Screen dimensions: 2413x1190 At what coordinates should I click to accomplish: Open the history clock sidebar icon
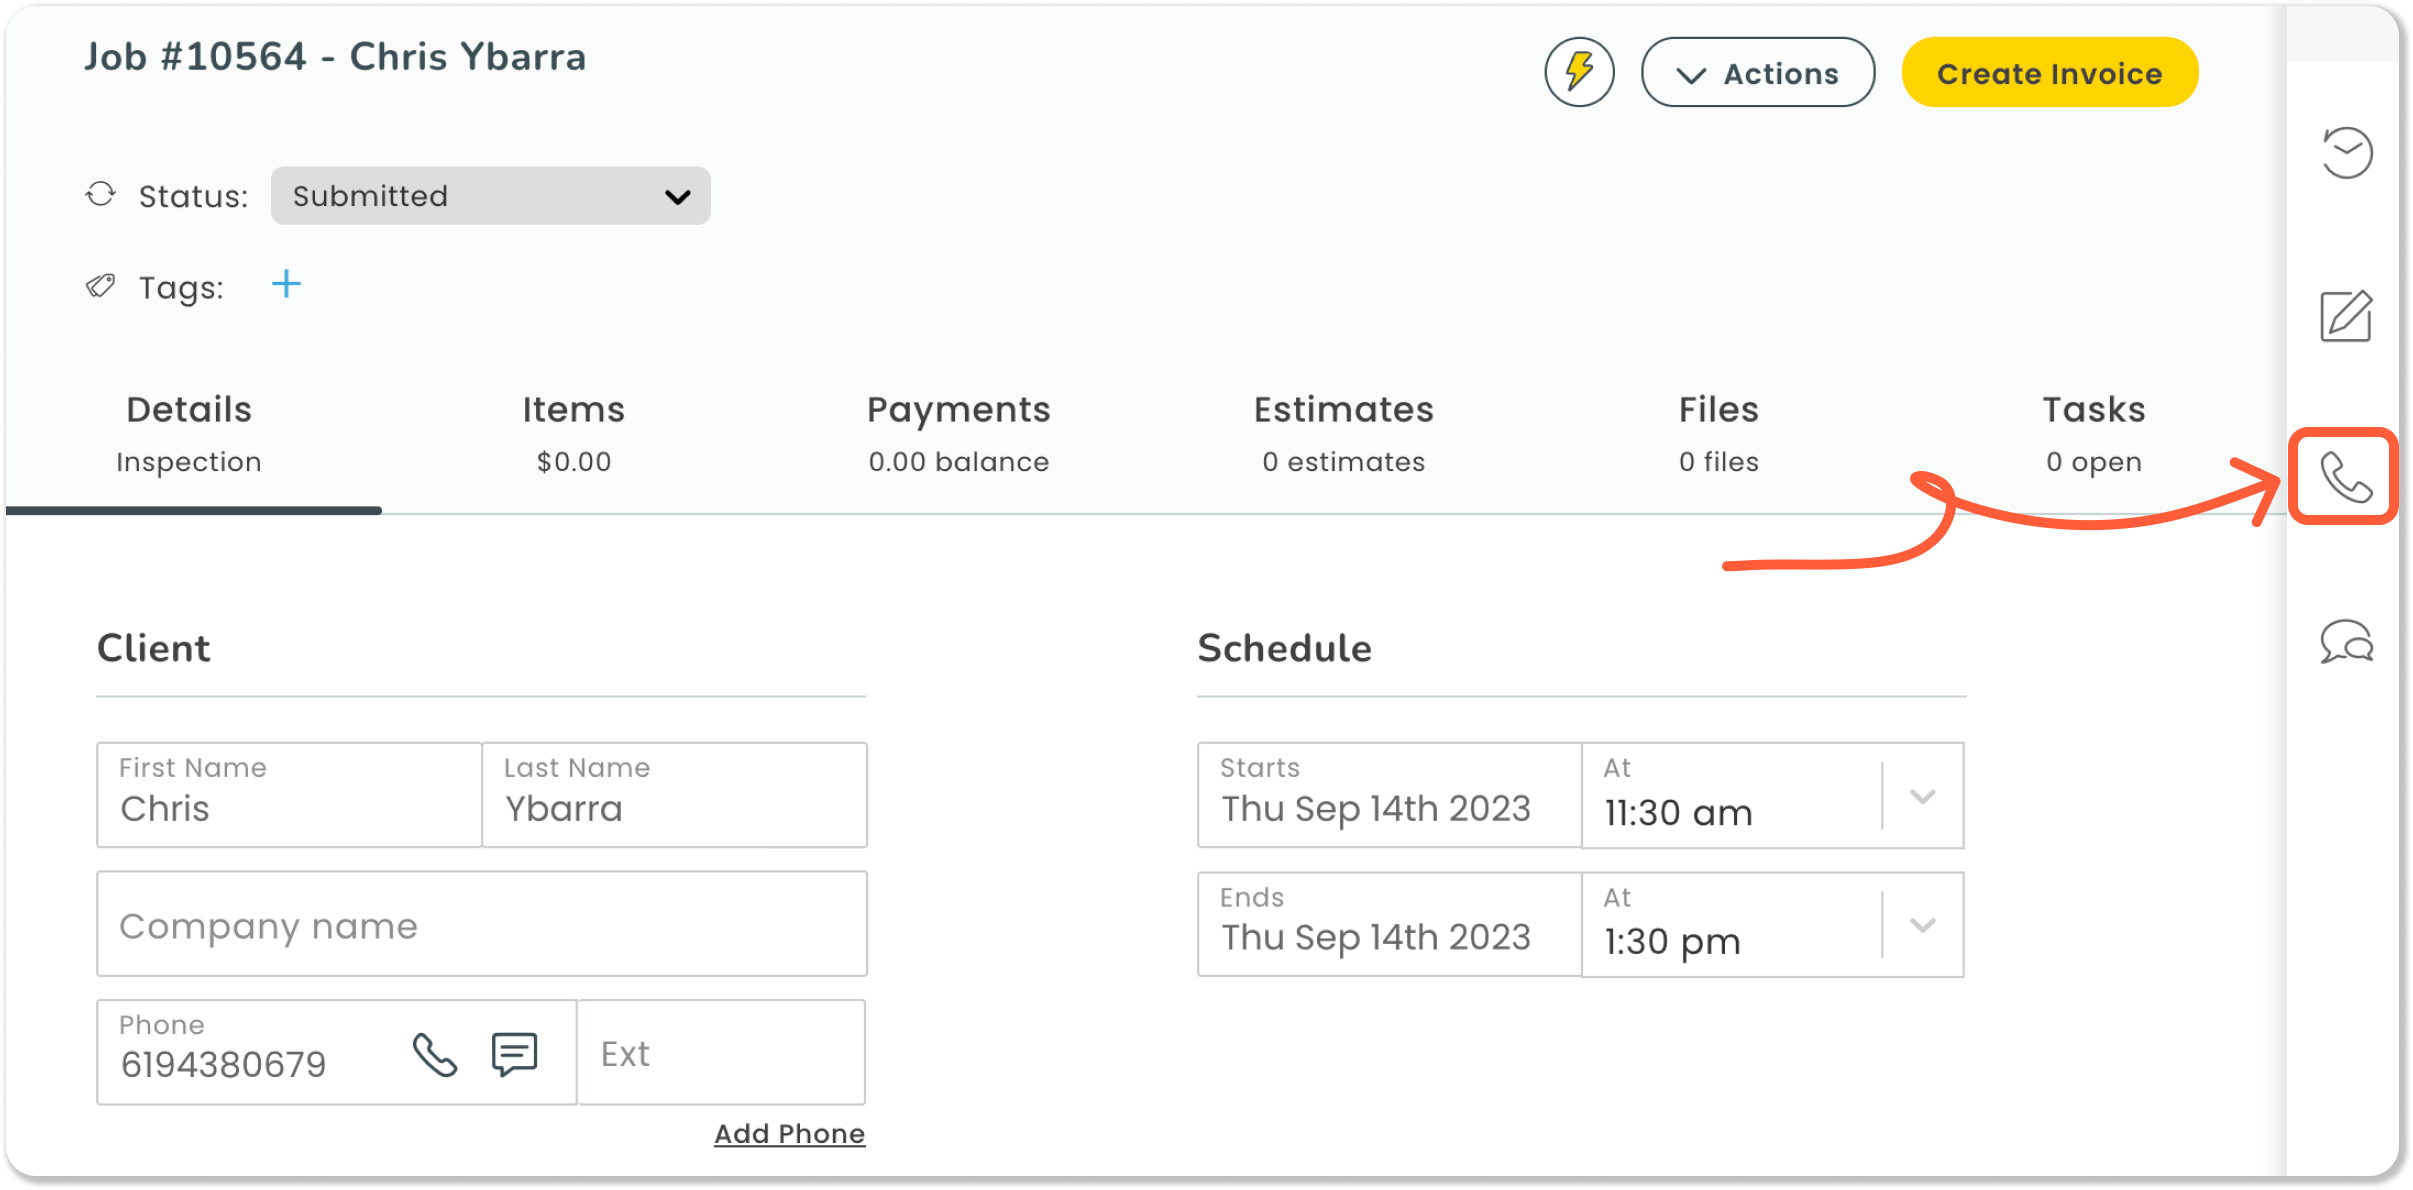2346,153
